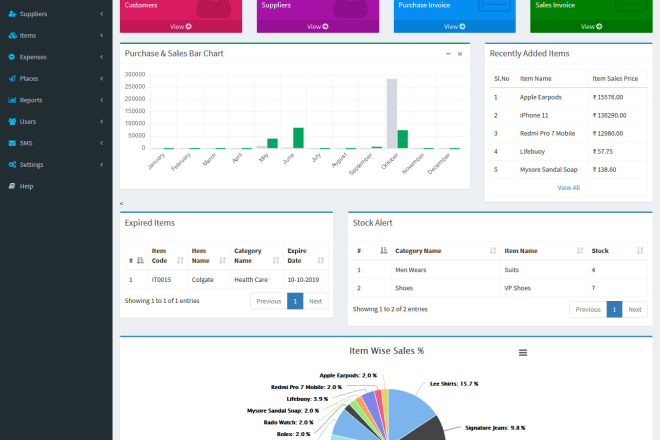This screenshot has width=660, height=440.
Task: Open the pie chart hamburger menu icon
Action: [x=523, y=353]
